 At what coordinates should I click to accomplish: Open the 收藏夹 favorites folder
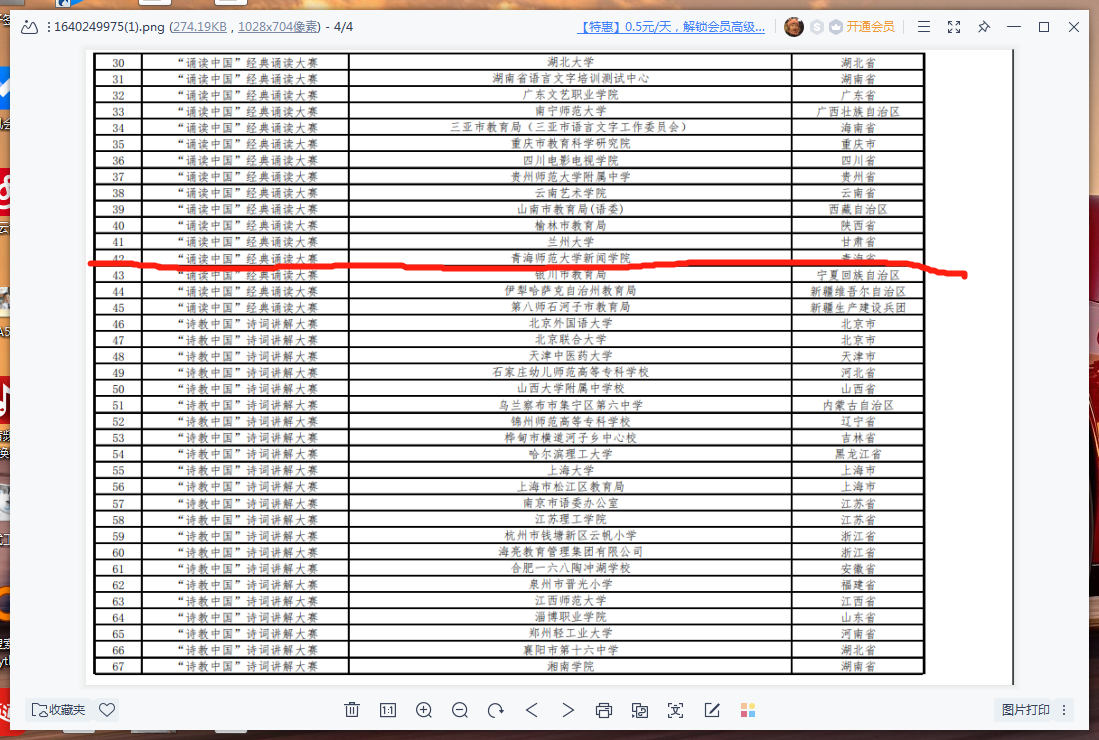coord(59,710)
